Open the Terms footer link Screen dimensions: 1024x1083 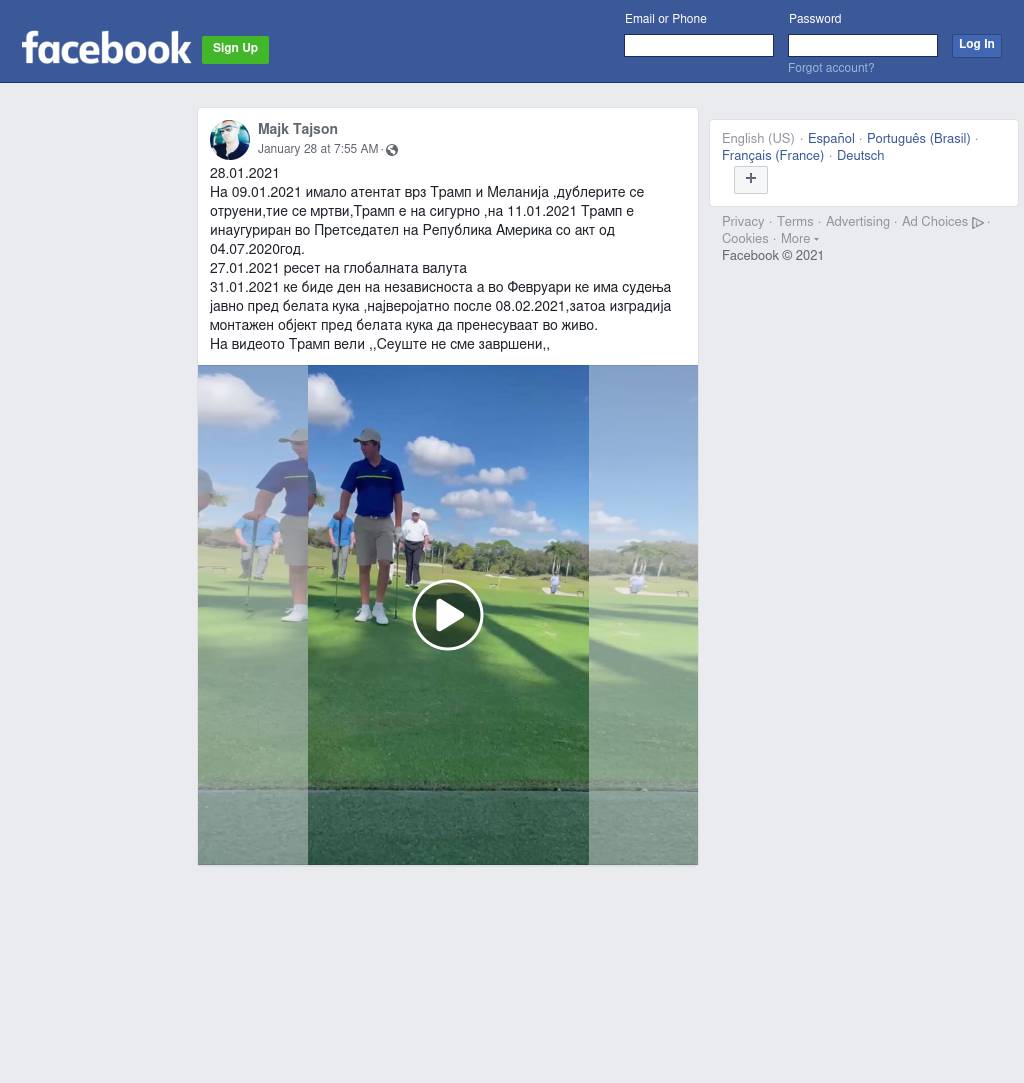tap(795, 222)
